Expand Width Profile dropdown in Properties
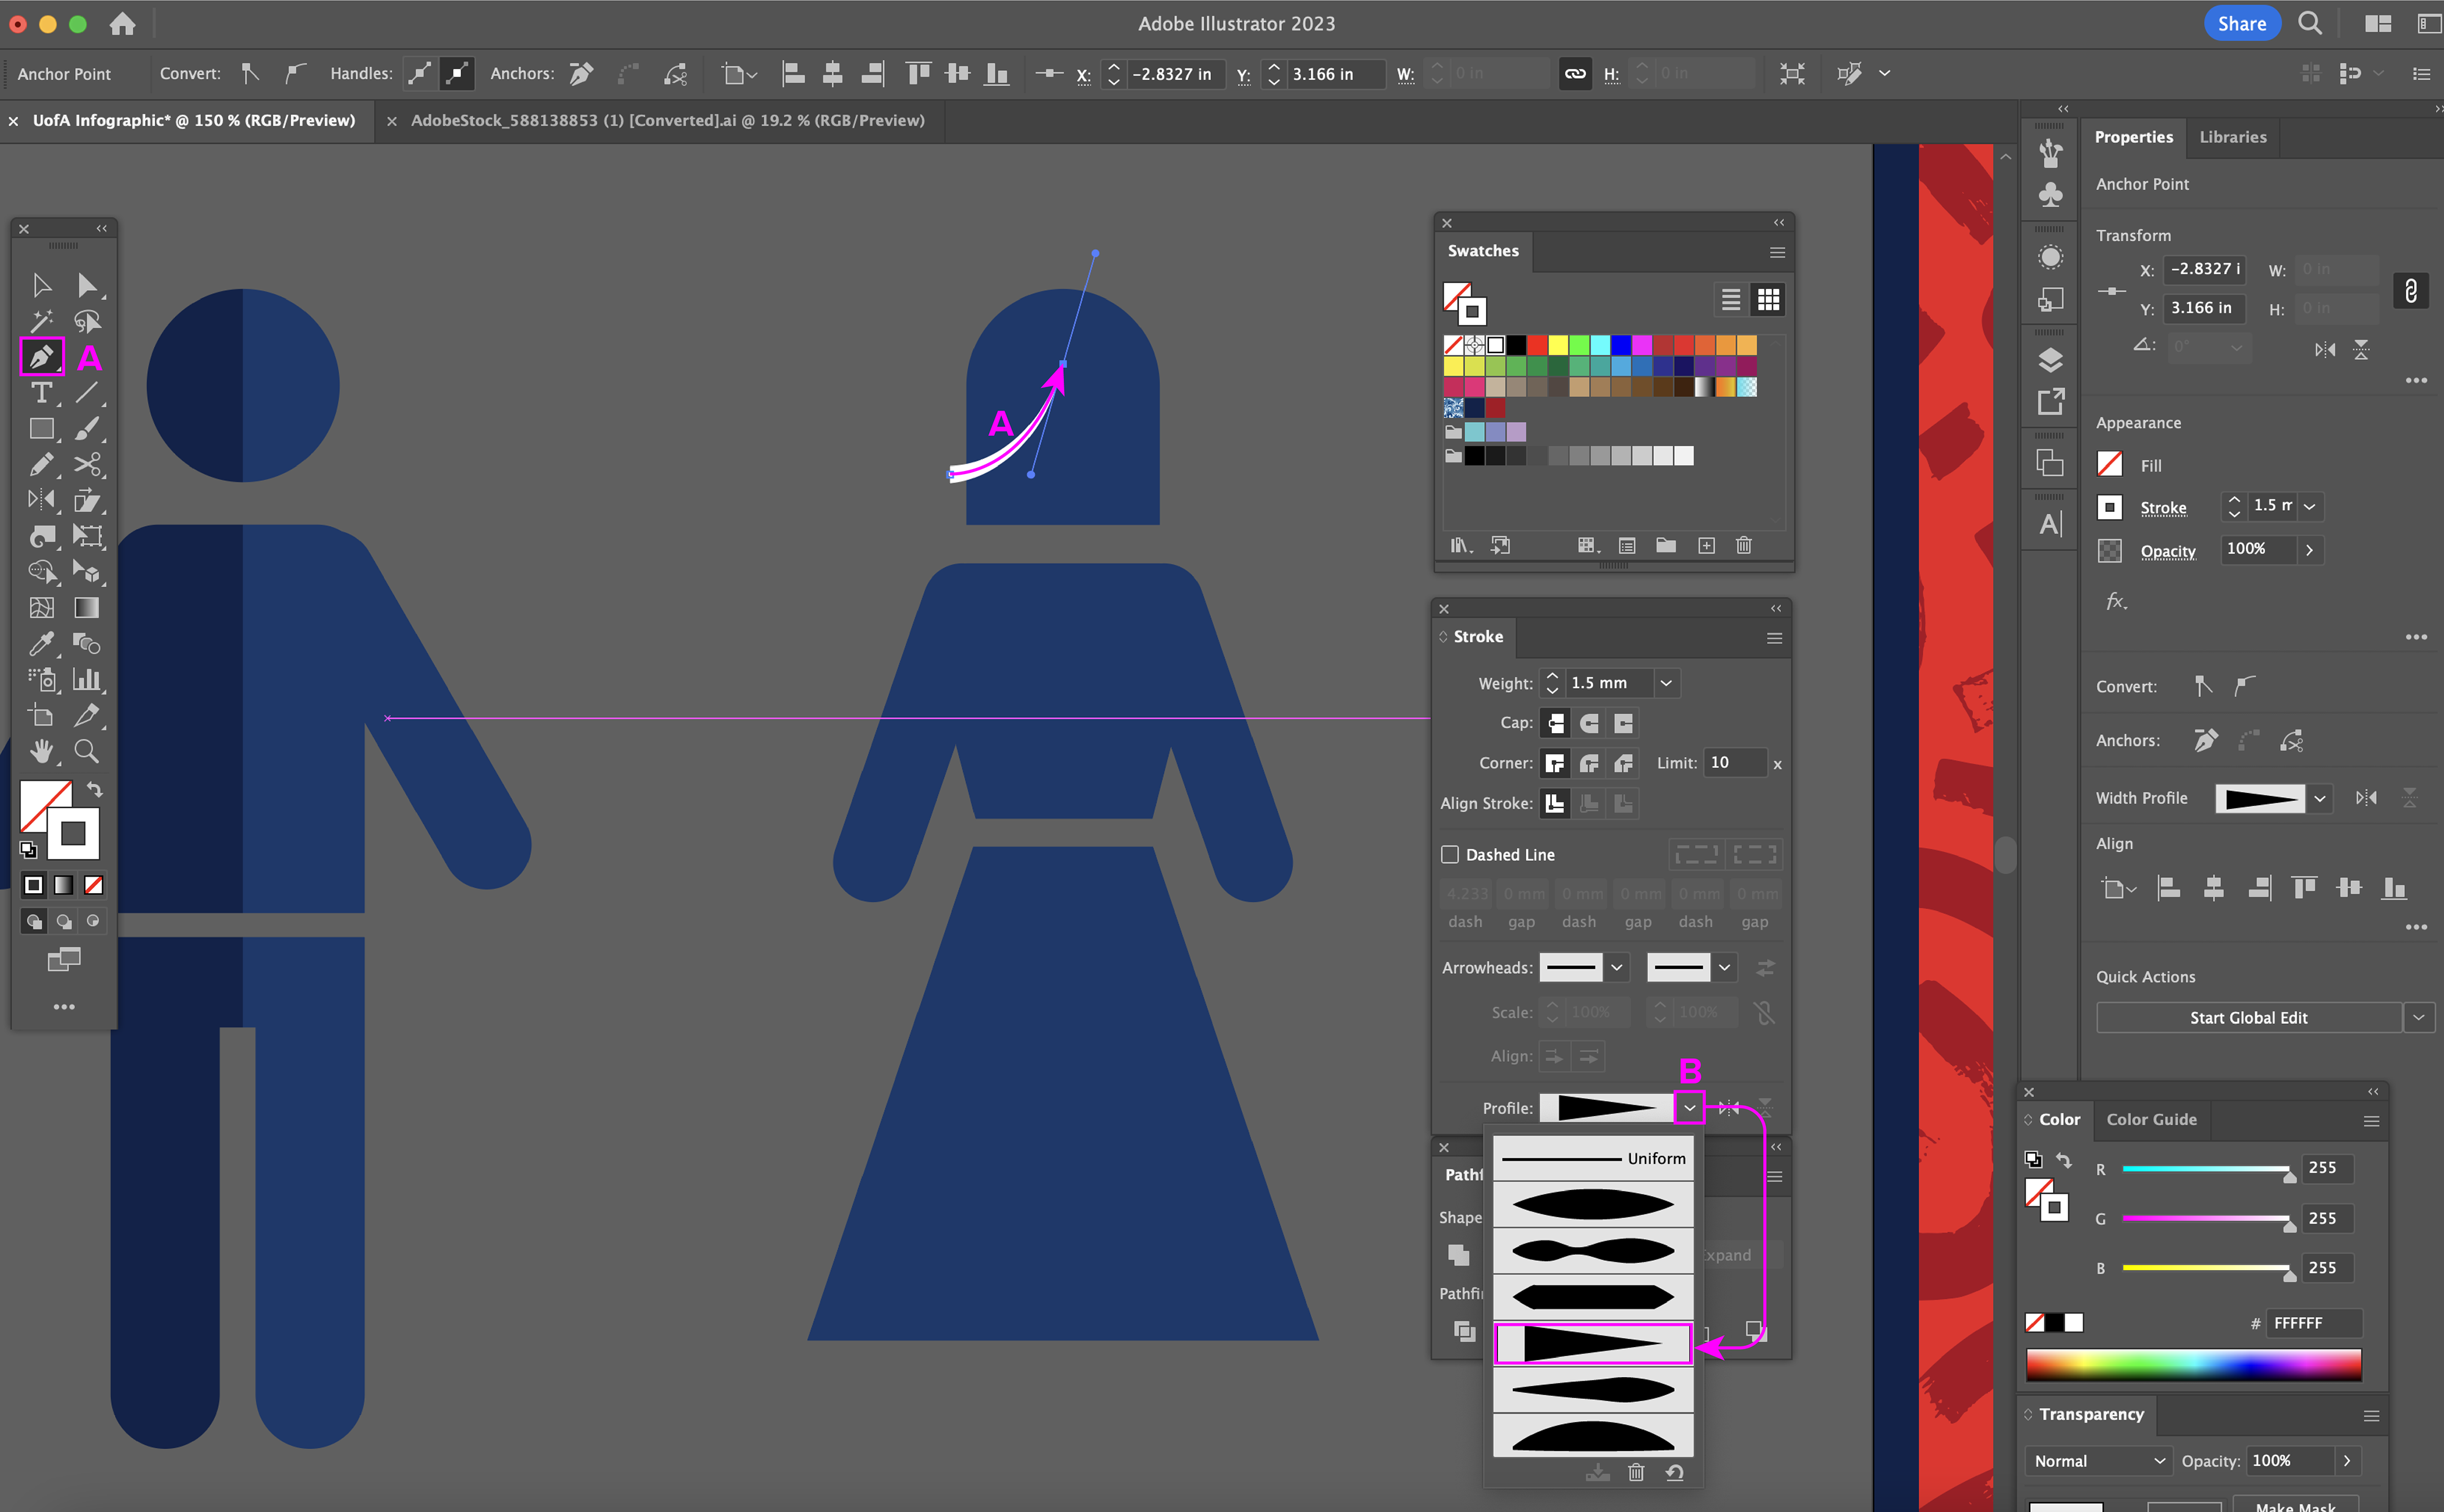 point(2321,798)
